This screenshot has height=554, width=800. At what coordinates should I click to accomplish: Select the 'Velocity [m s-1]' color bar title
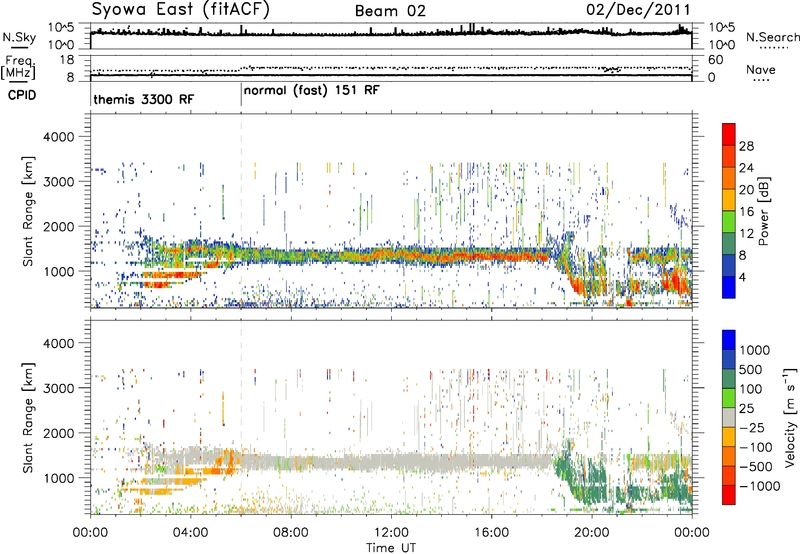coord(790,417)
